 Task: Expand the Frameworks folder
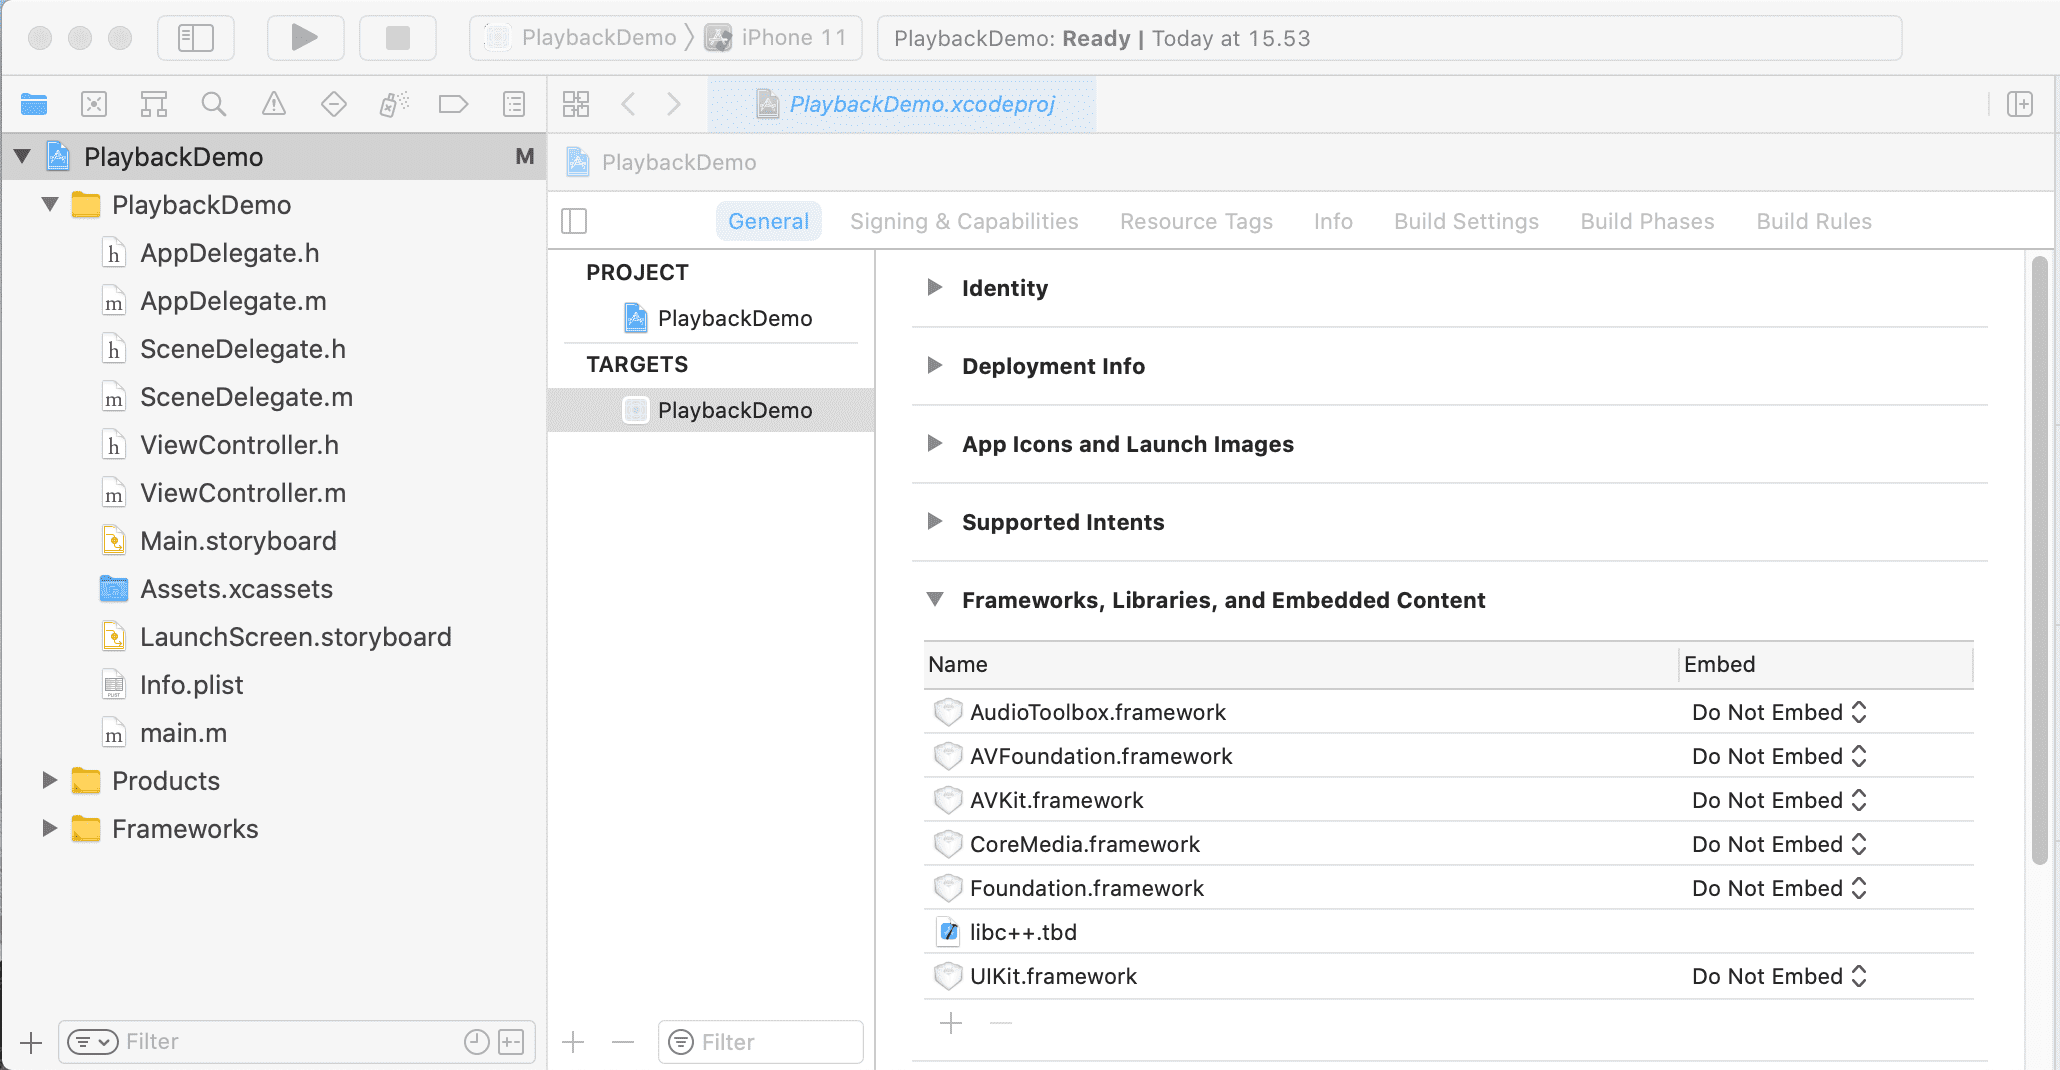[49, 828]
